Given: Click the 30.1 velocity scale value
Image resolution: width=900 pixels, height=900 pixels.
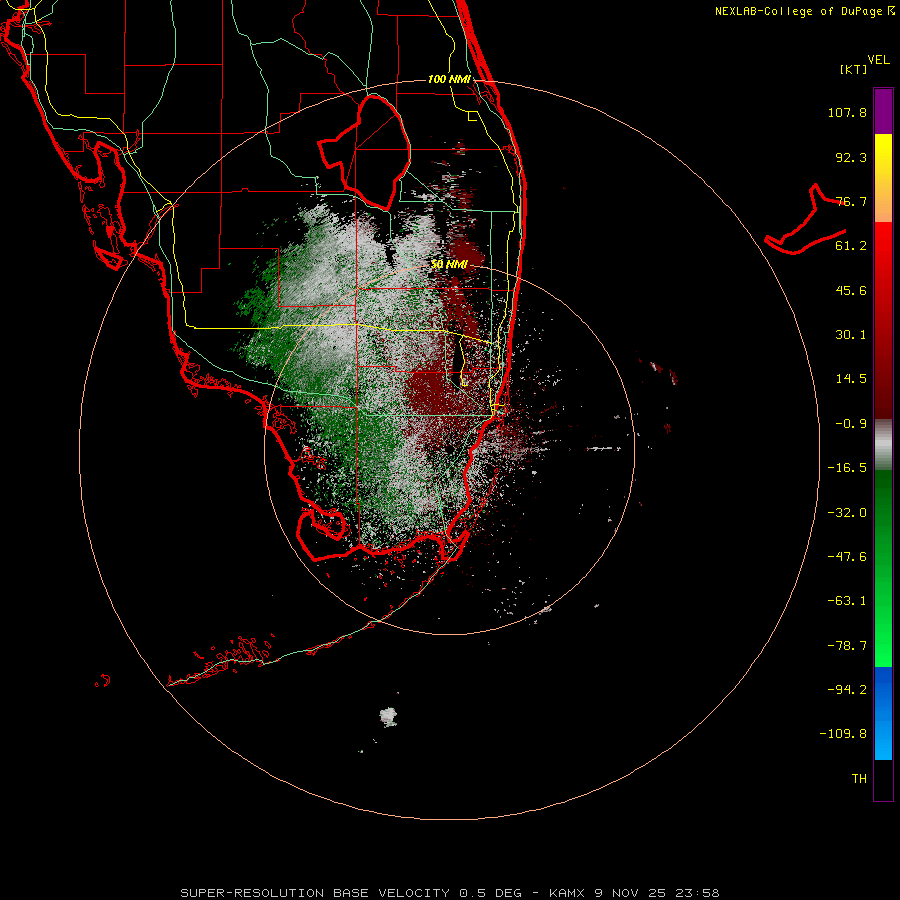Looking at the screenshot, I should 851,335.
